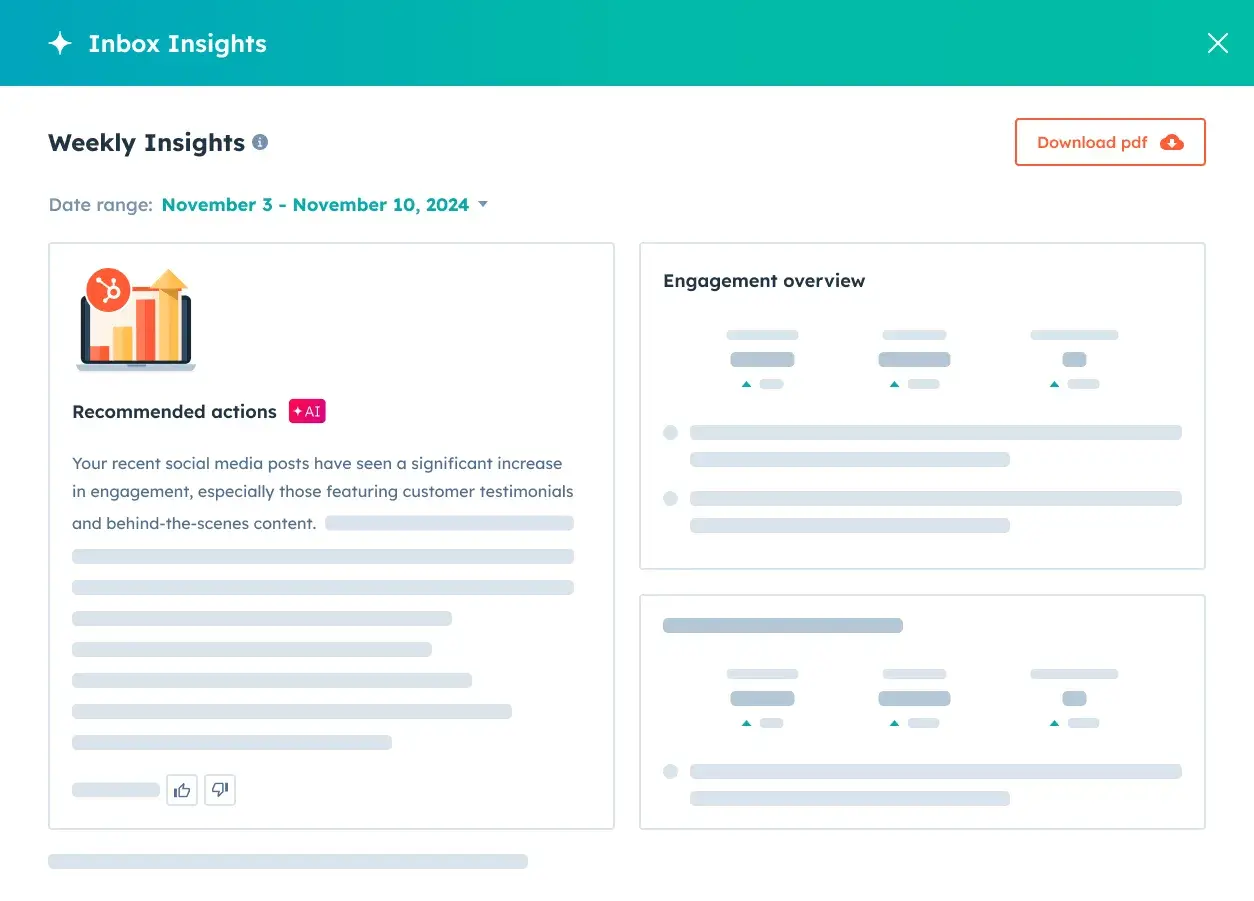Click the Download pdf button
Viewport: 1254px width, 901px height.
(1110, 142)
